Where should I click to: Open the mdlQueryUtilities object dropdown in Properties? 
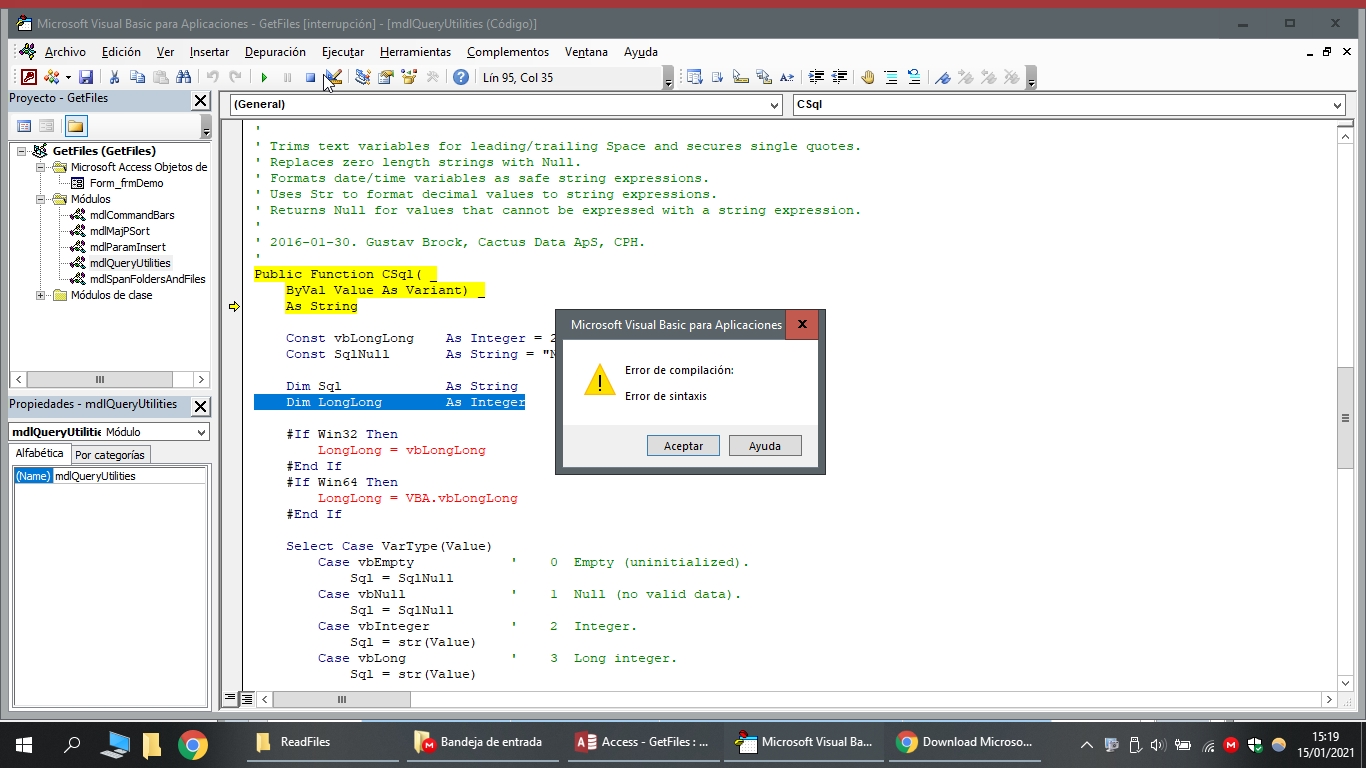click(201, 432)
